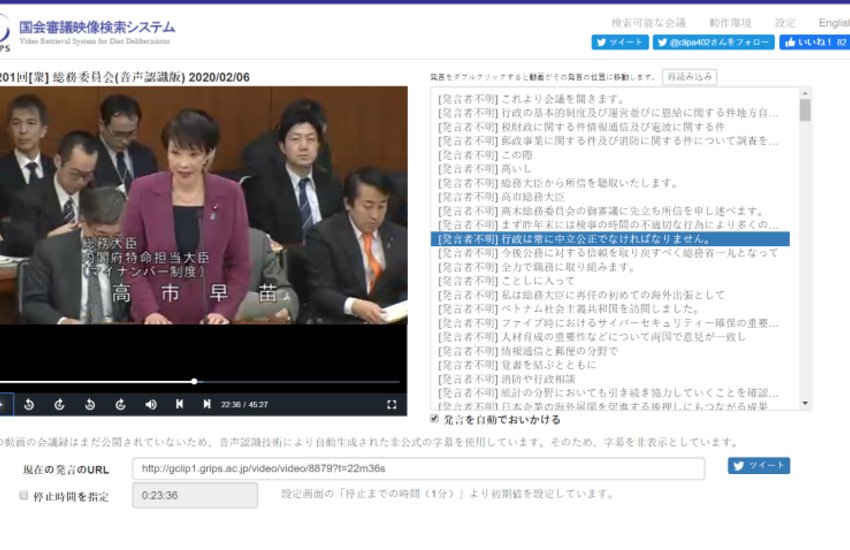Click the forward icon between the two rewind icons
Image resolution: width=850 pixels, height=550 pixels.
pyautogui.click(x=60, y=404)
